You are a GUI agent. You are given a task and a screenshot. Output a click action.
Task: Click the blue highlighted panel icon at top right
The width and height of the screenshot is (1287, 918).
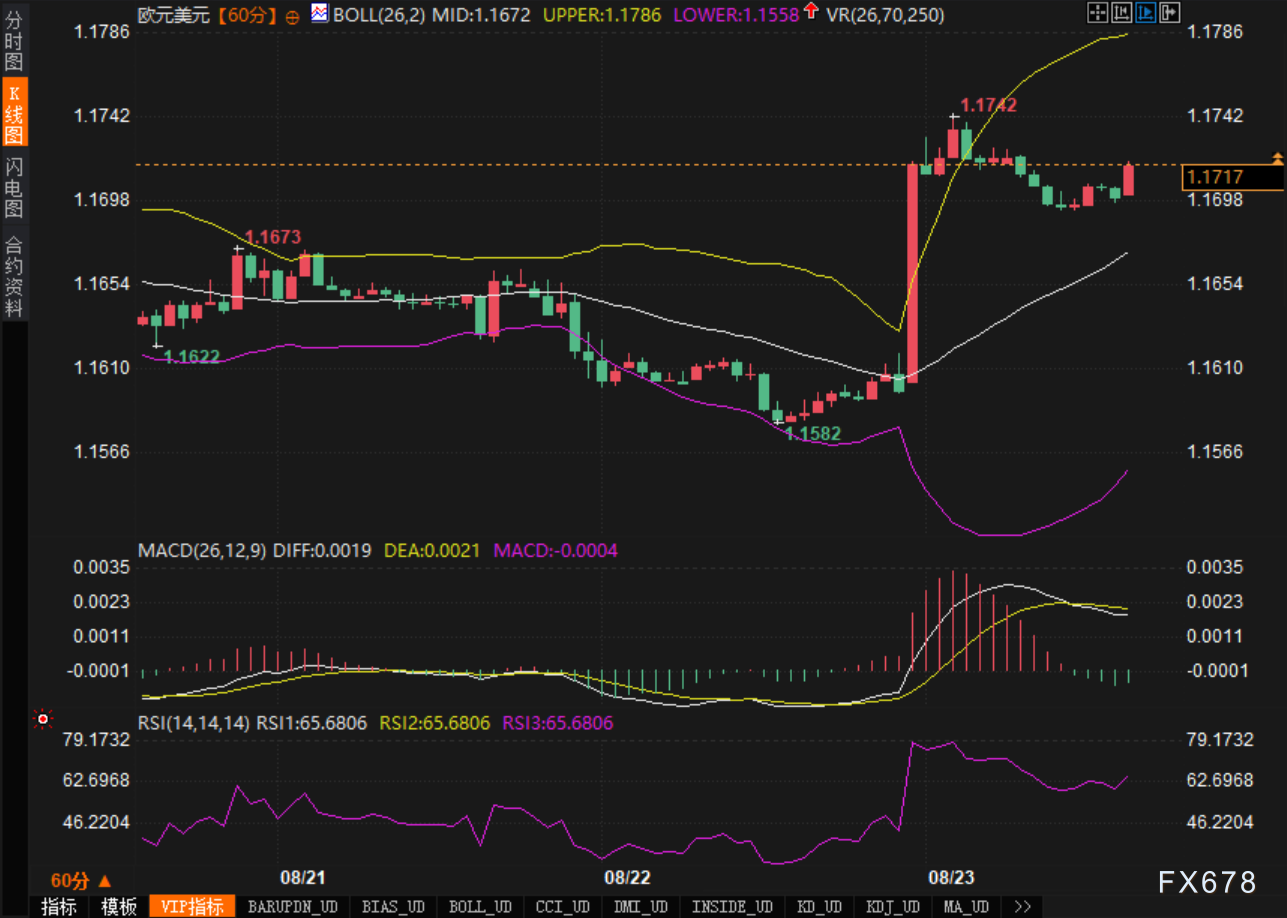(x=1146, y=13)
